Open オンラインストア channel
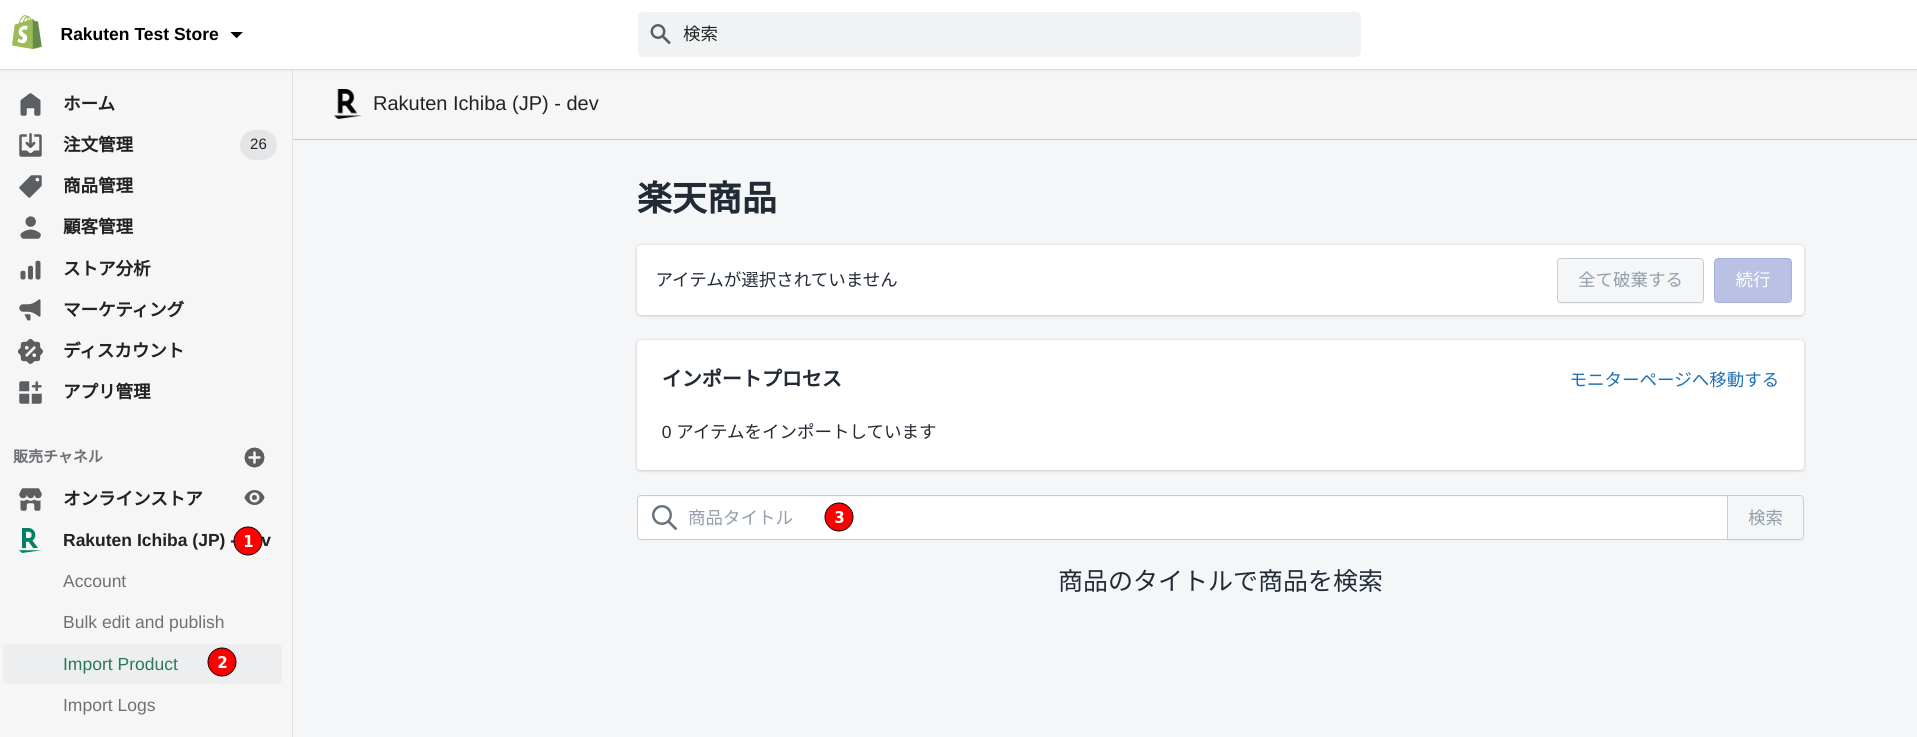The width and height of the screenshot is (1917, 737). point(133,498)
